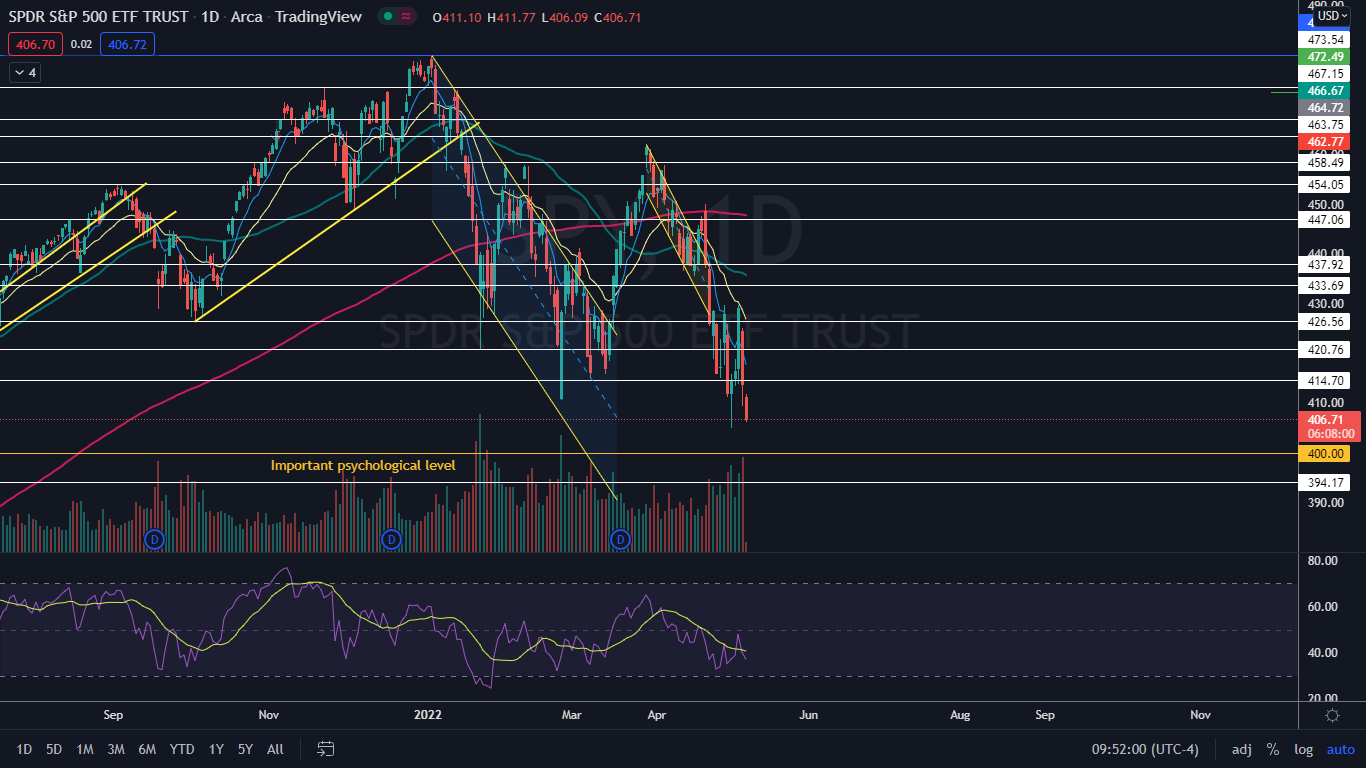Open the USD currency dropdown
Image resolution: width=1366 pixels, height=768 pixels.
coord(1332,16)
